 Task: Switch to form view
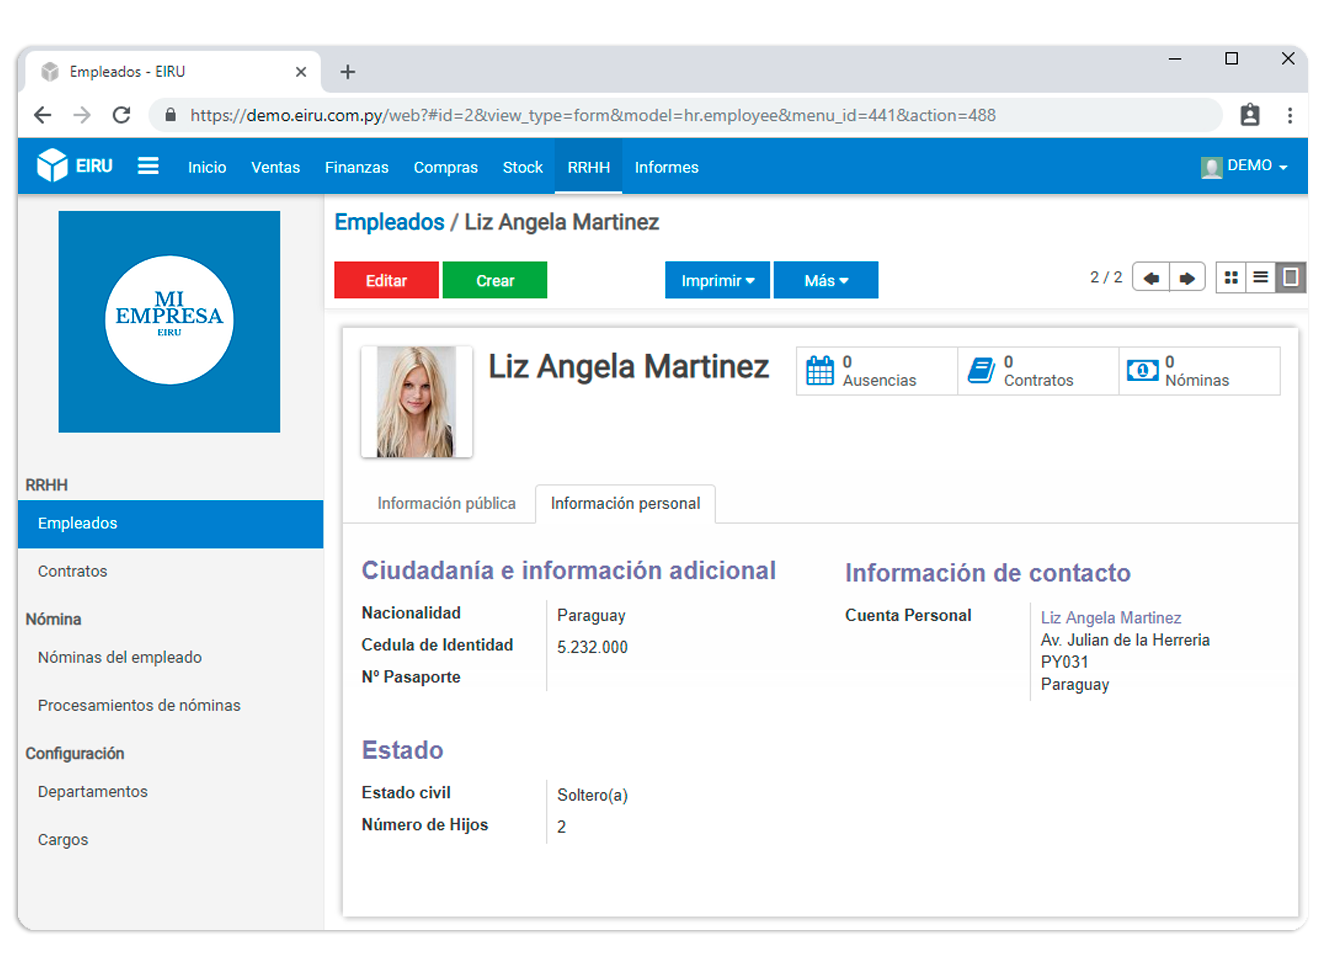[x=1291, y=277]
